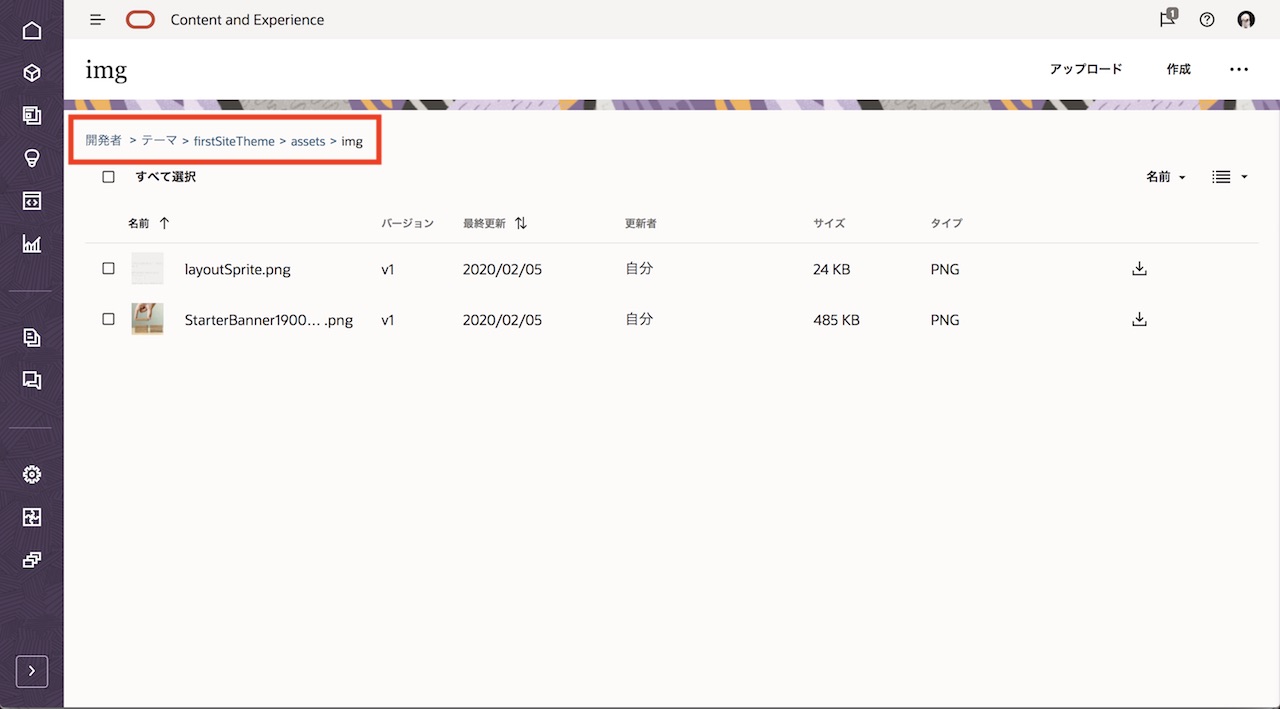Tick the checkbox for layoutSprite.png
The width and height of the screenshot is (1280, 709).
pyautogui.click(x=109, y=269)
